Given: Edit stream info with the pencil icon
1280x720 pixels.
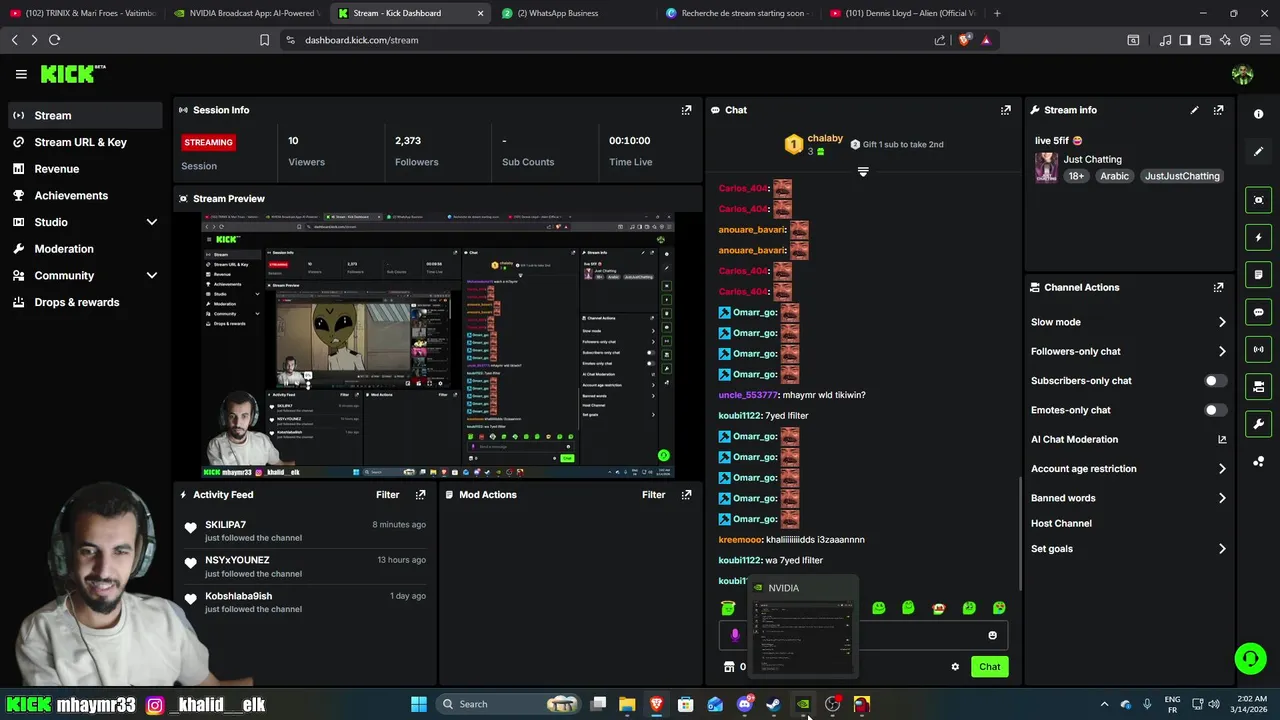Looking at the screenshot, I should 1194,110.
